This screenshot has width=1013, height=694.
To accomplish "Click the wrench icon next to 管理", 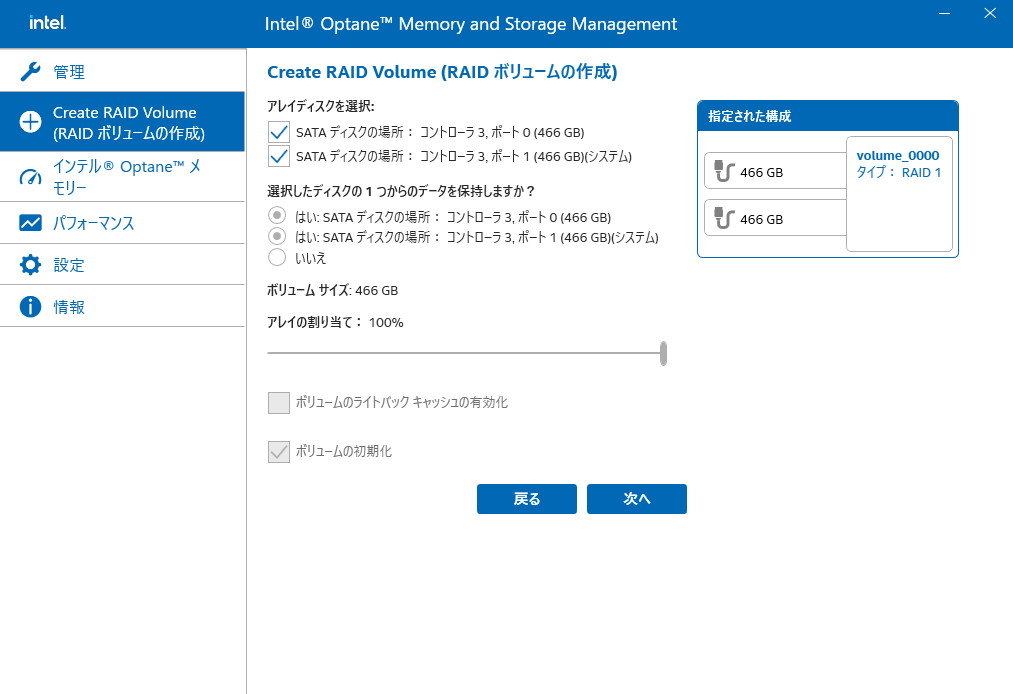I will point(30,71).
